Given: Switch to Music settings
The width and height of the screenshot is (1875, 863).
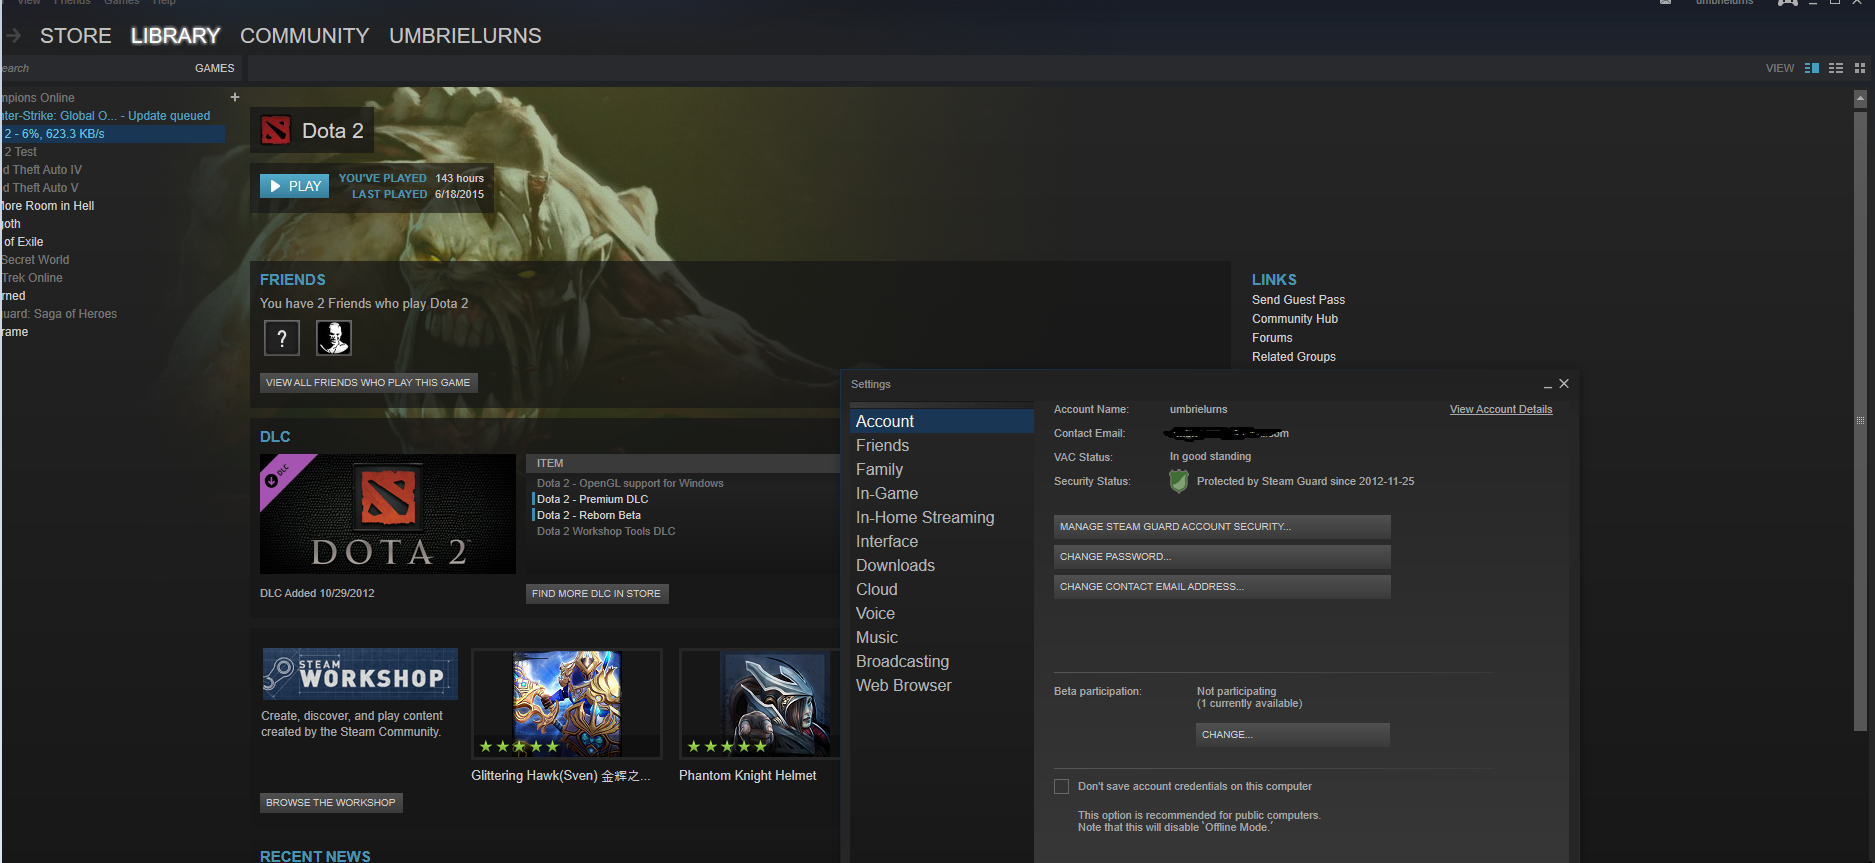Looking at the screenshot, I should (x=942, y=637).
